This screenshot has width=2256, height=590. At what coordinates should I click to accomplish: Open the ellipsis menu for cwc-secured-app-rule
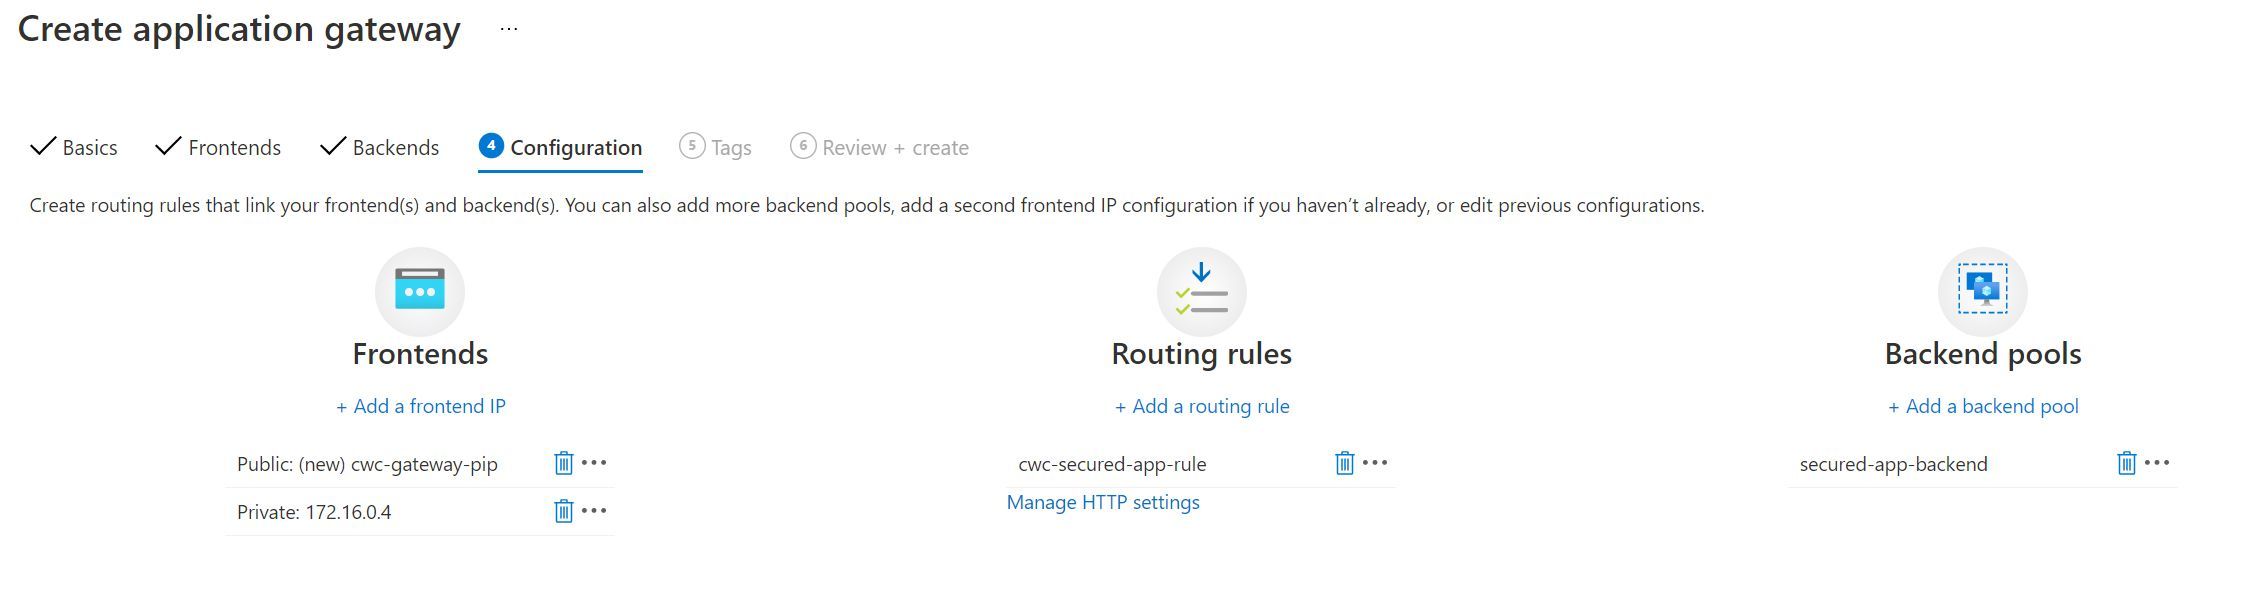1375,463
